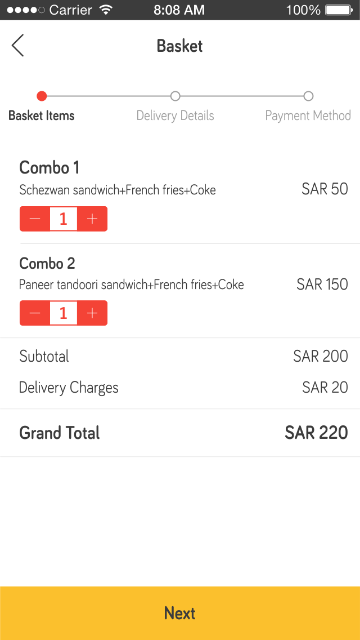
Task: Tap the WiFi icon in status bar
Action: pyautogui.click(x=106, y=10)
